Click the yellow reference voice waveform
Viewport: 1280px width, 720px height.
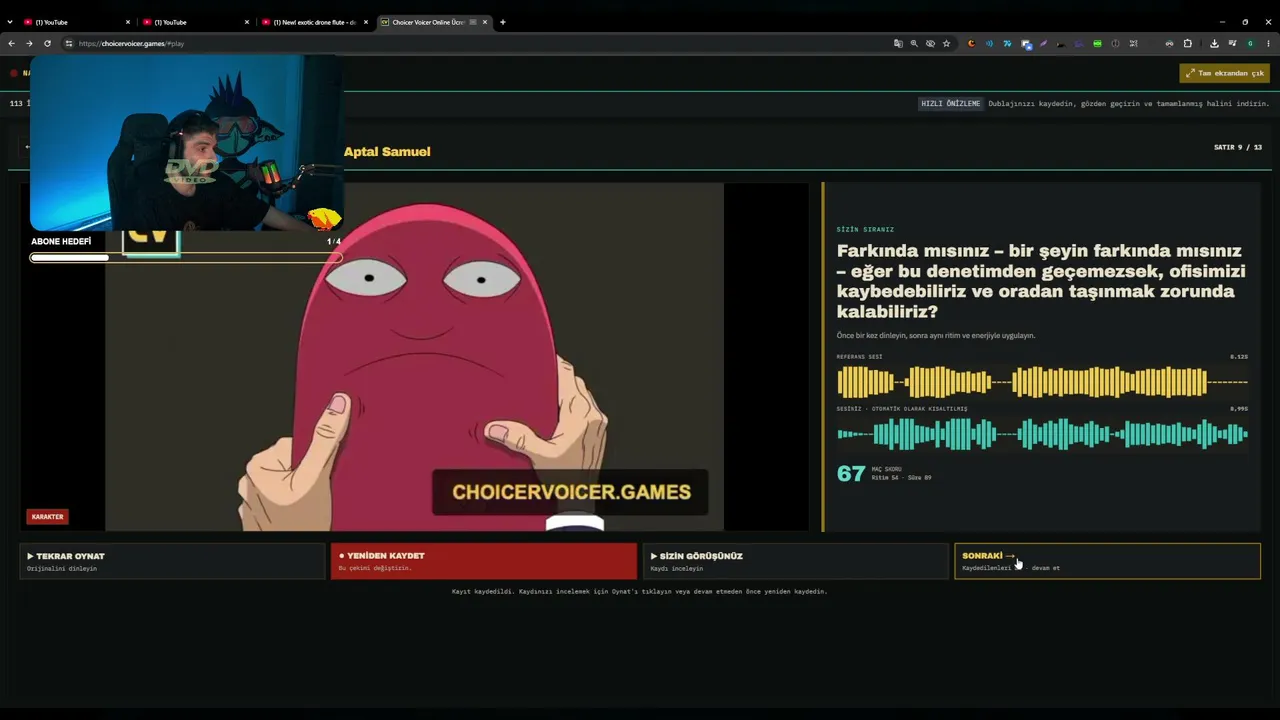click(1042, 382)
